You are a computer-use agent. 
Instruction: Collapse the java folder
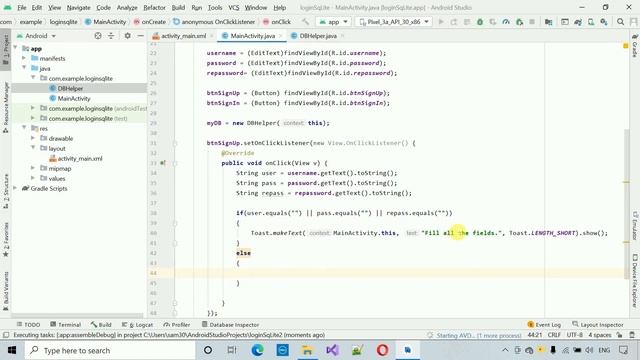pos(24,68)
